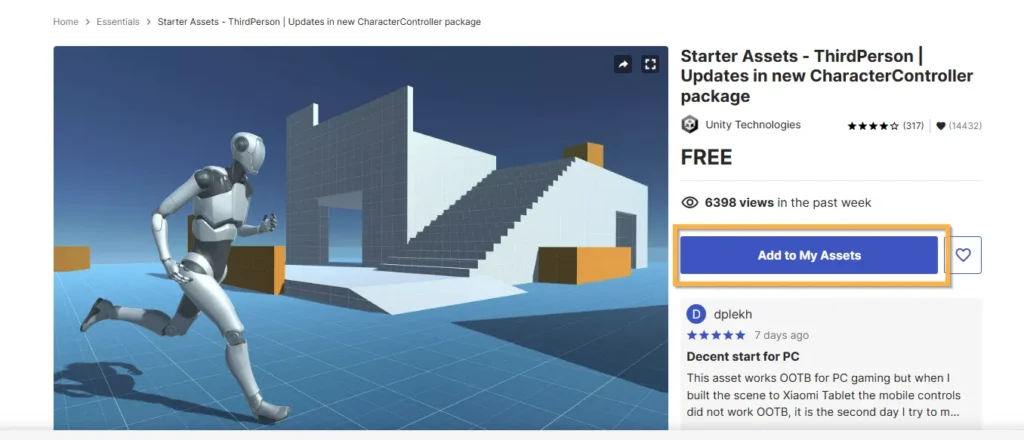Open the (317) reviews count link
1024x440 pixels.
[x=913, y=126]
